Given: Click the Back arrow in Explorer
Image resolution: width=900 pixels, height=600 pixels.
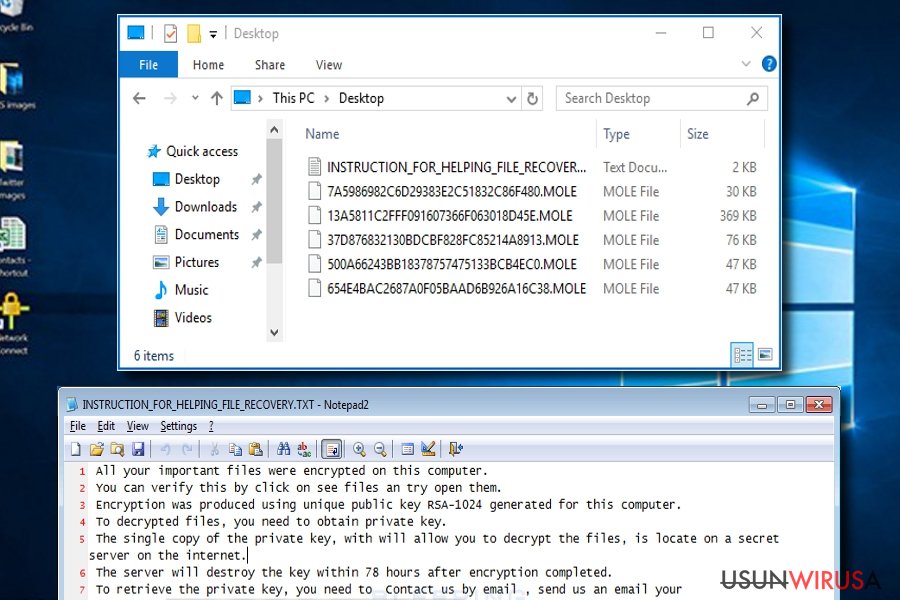Looking at the screenshot, I should pyautogui.click(x=139, y=98).
